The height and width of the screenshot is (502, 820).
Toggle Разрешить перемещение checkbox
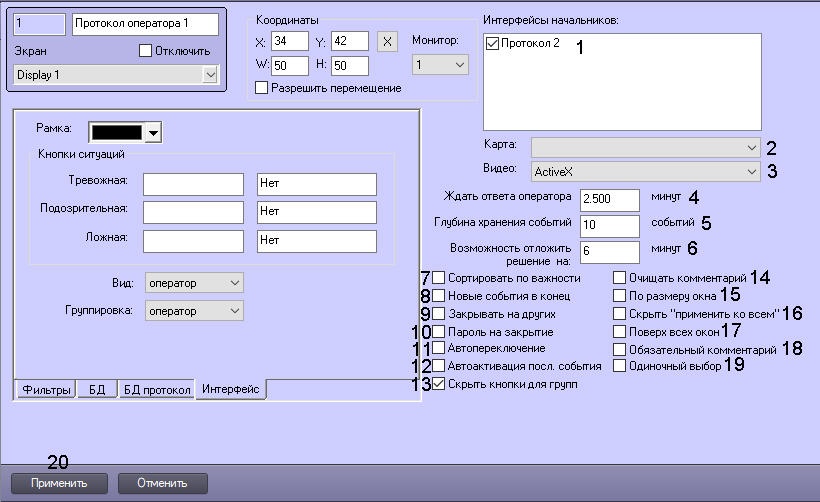click(263, 88)
